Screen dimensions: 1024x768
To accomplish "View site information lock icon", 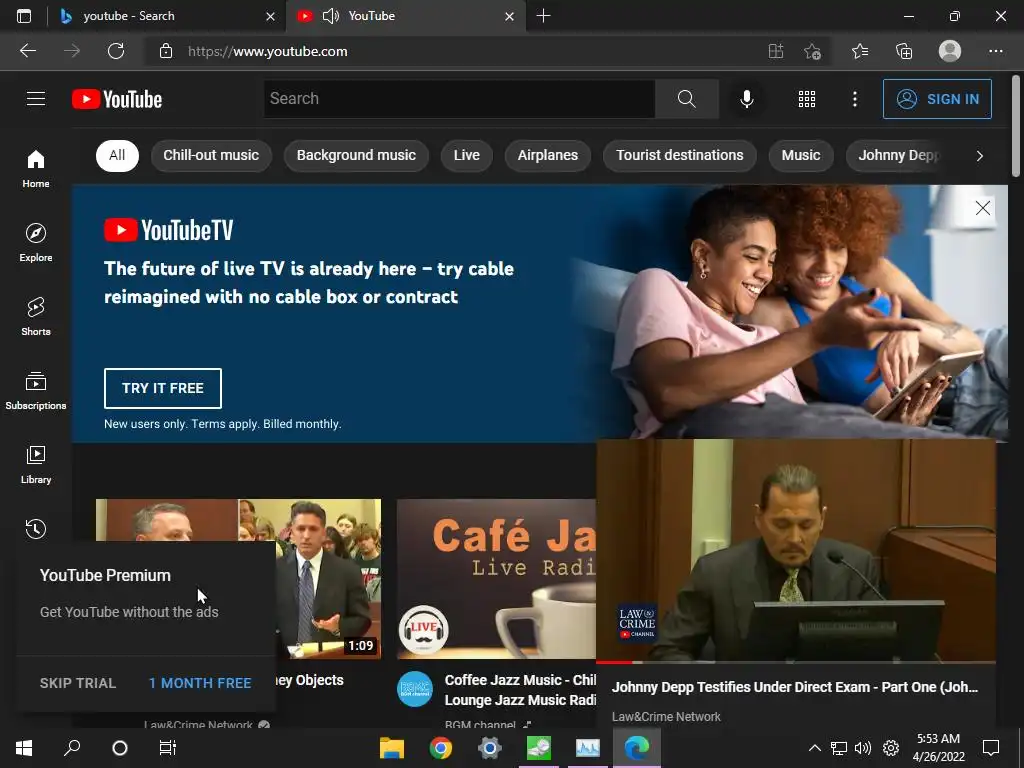I will click(166, 51).
